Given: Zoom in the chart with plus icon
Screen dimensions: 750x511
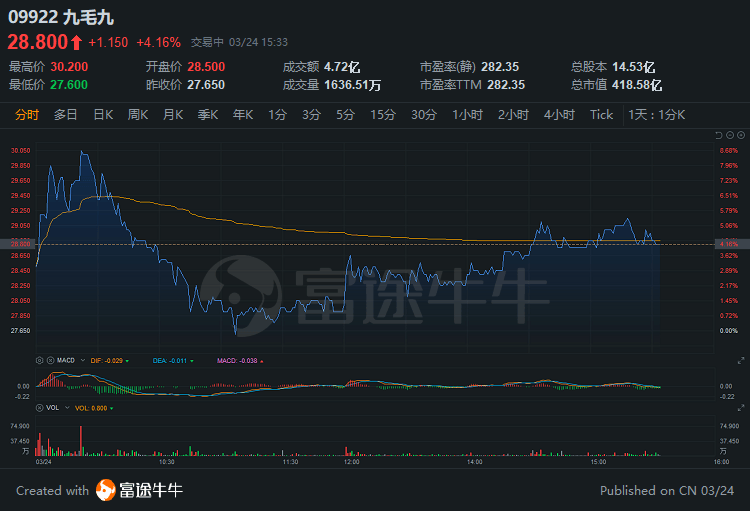Looking at the screenshot, I should point(741,135).
